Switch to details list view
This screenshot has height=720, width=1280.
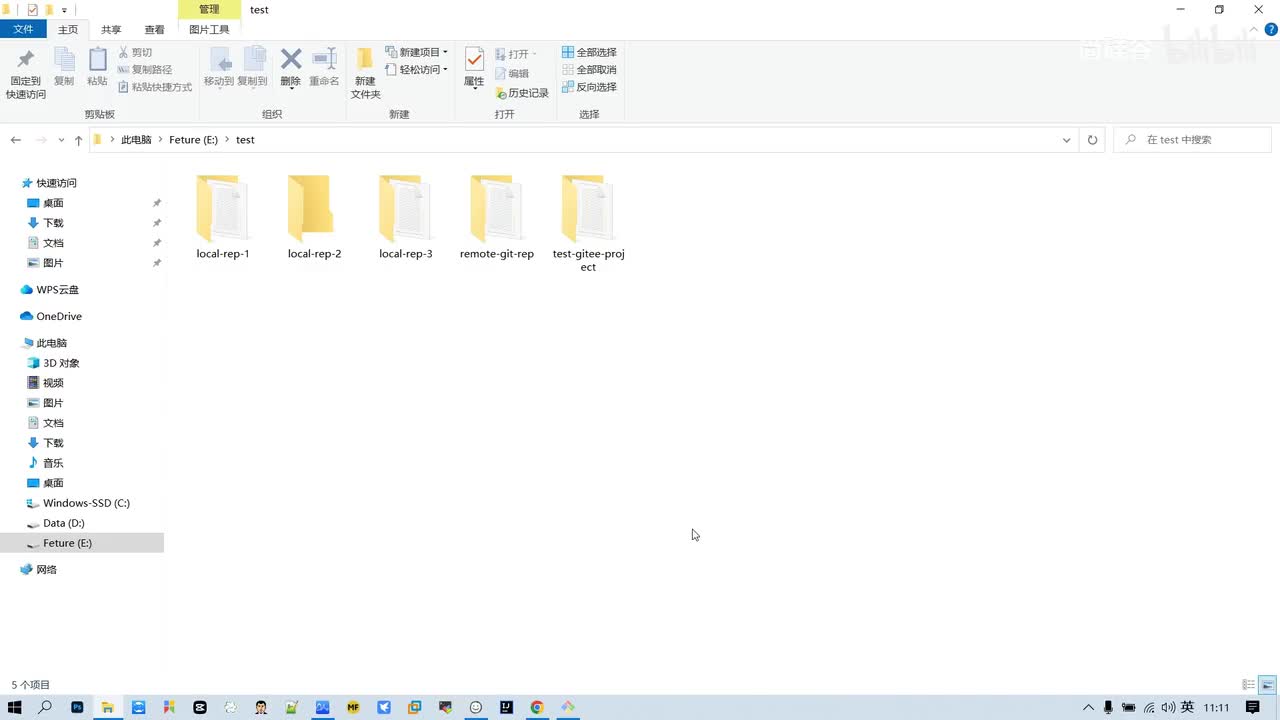pos(1249,685)
